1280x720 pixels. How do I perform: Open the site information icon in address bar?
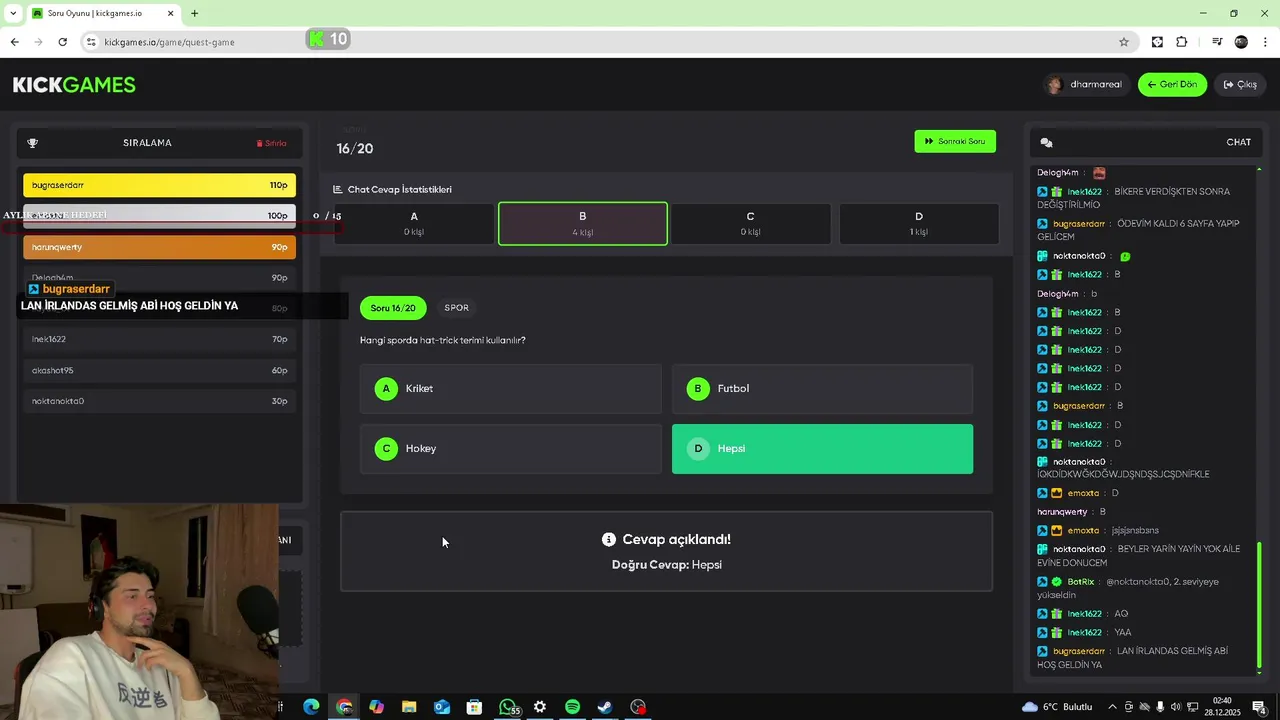pyautogui.click(x=91, y=42)
